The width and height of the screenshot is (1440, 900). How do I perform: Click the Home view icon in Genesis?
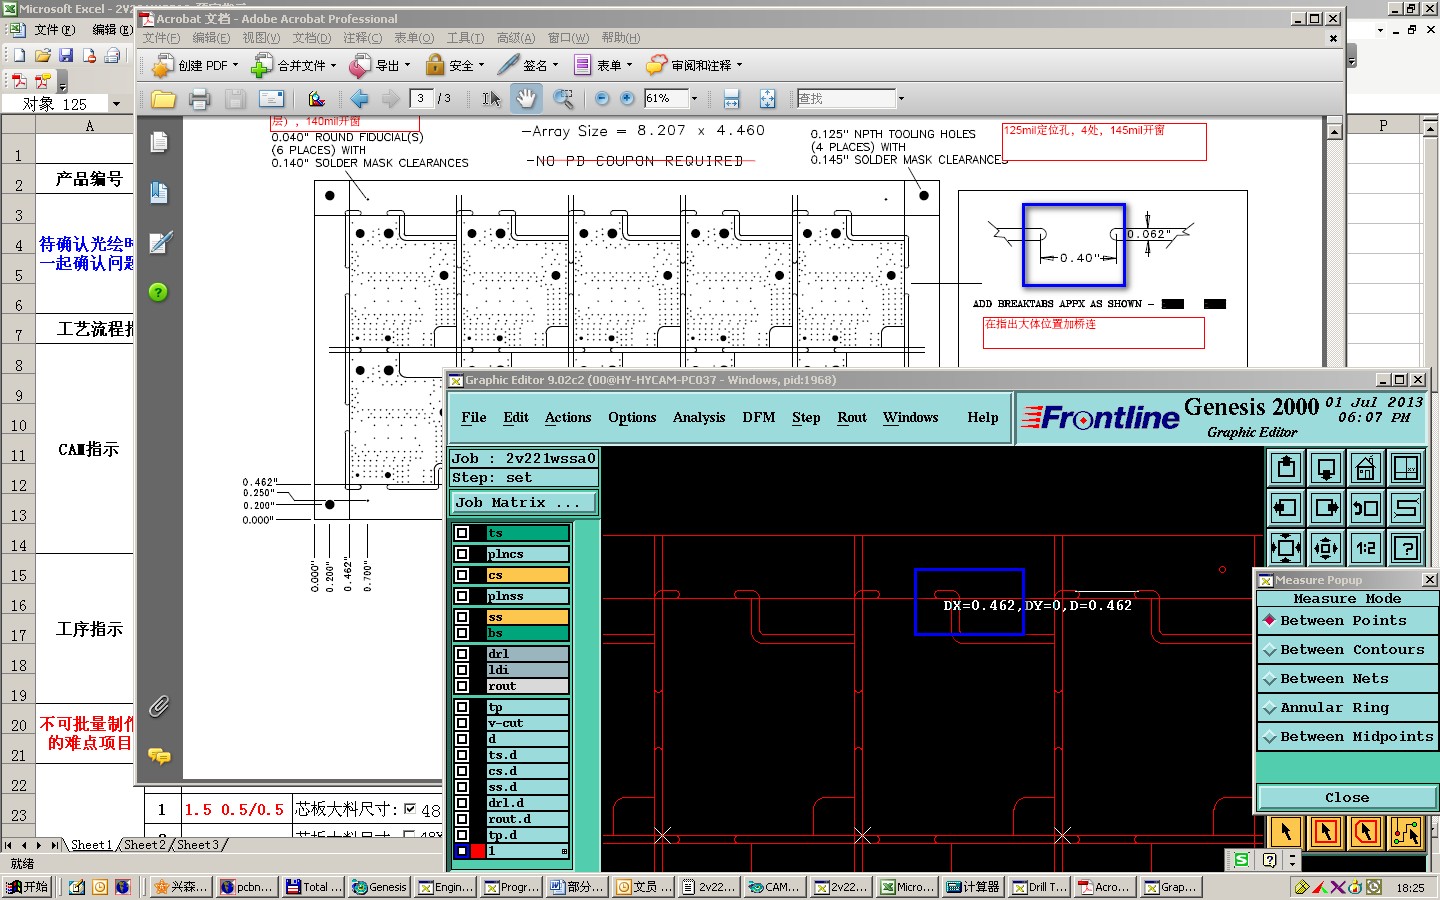pos(1366,468)
